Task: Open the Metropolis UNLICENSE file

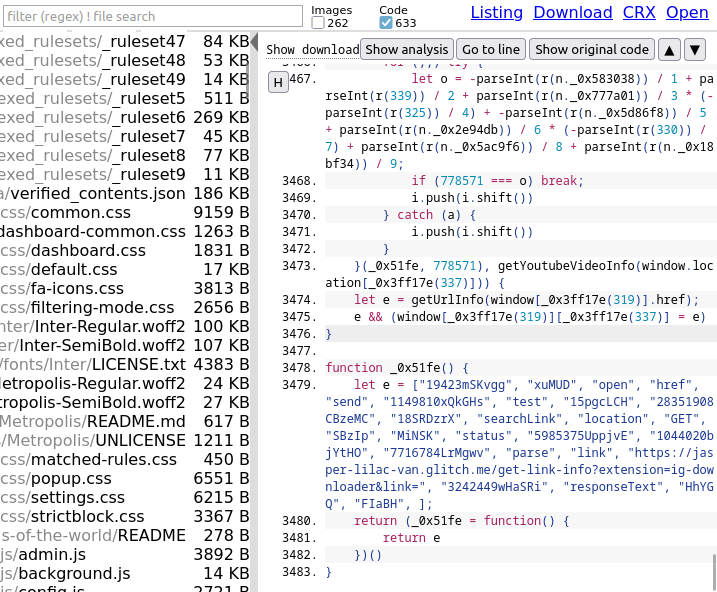Action: point(124,441)
